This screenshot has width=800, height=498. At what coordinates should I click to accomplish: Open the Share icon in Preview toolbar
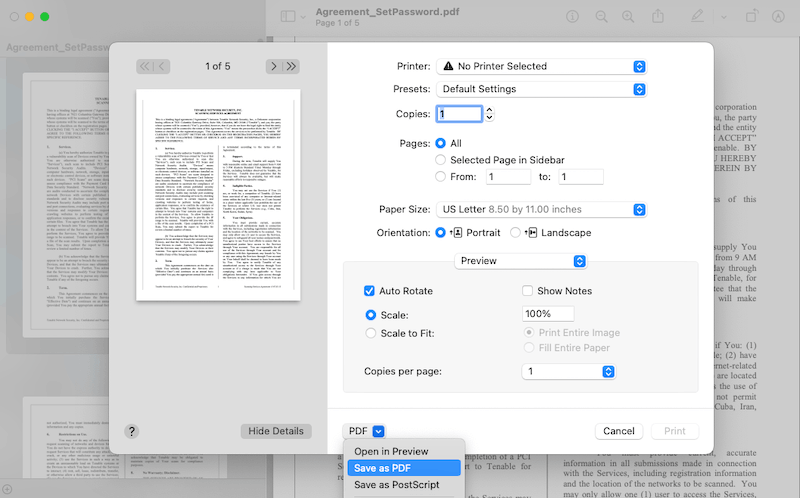(658, 16)
